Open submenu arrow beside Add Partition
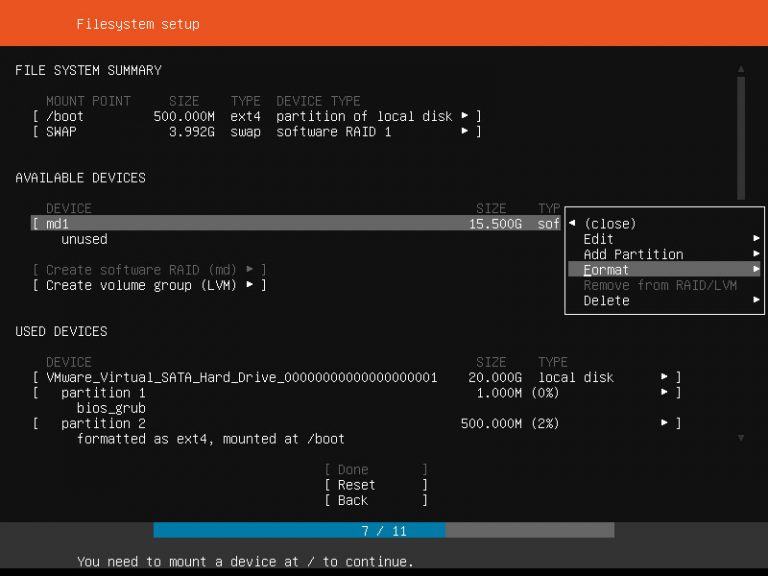This screenshot has width=768, height=576. (x=756, y=254)
